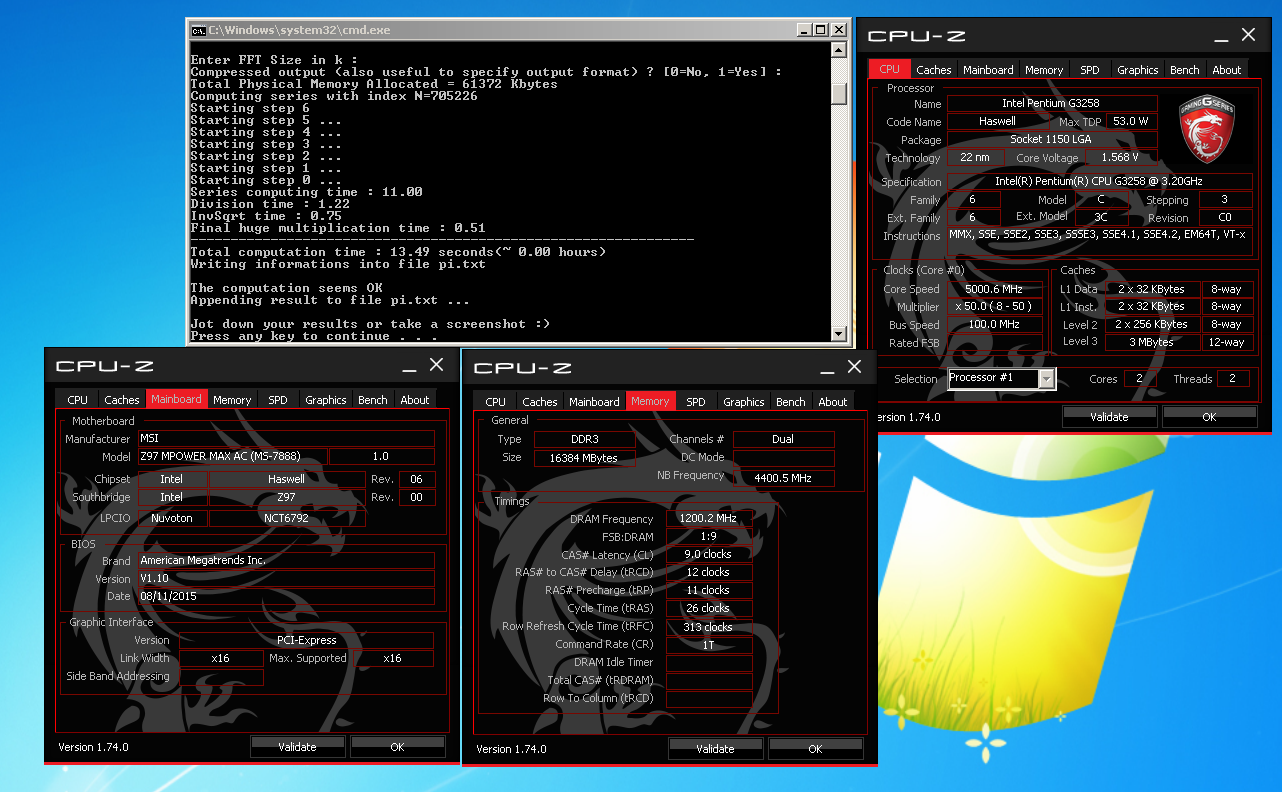Click the Total computation time line in cmd
Viewport: 1282px width, 792px height.
tap(398, 252)
